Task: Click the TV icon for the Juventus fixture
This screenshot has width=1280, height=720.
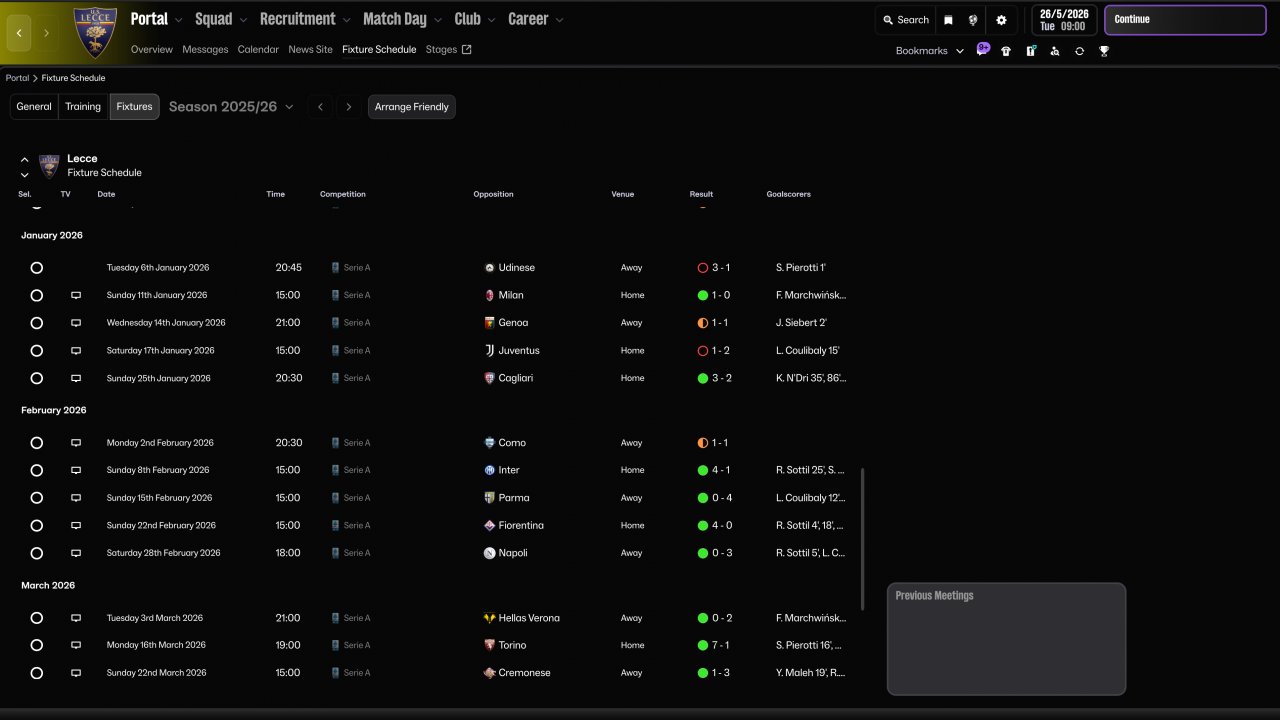Action: coord(75,351)
